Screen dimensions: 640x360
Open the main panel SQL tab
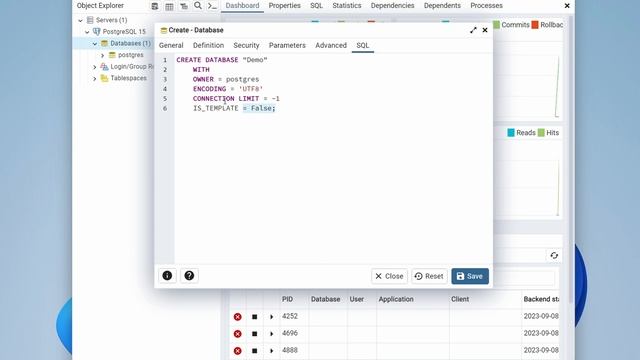316,6
